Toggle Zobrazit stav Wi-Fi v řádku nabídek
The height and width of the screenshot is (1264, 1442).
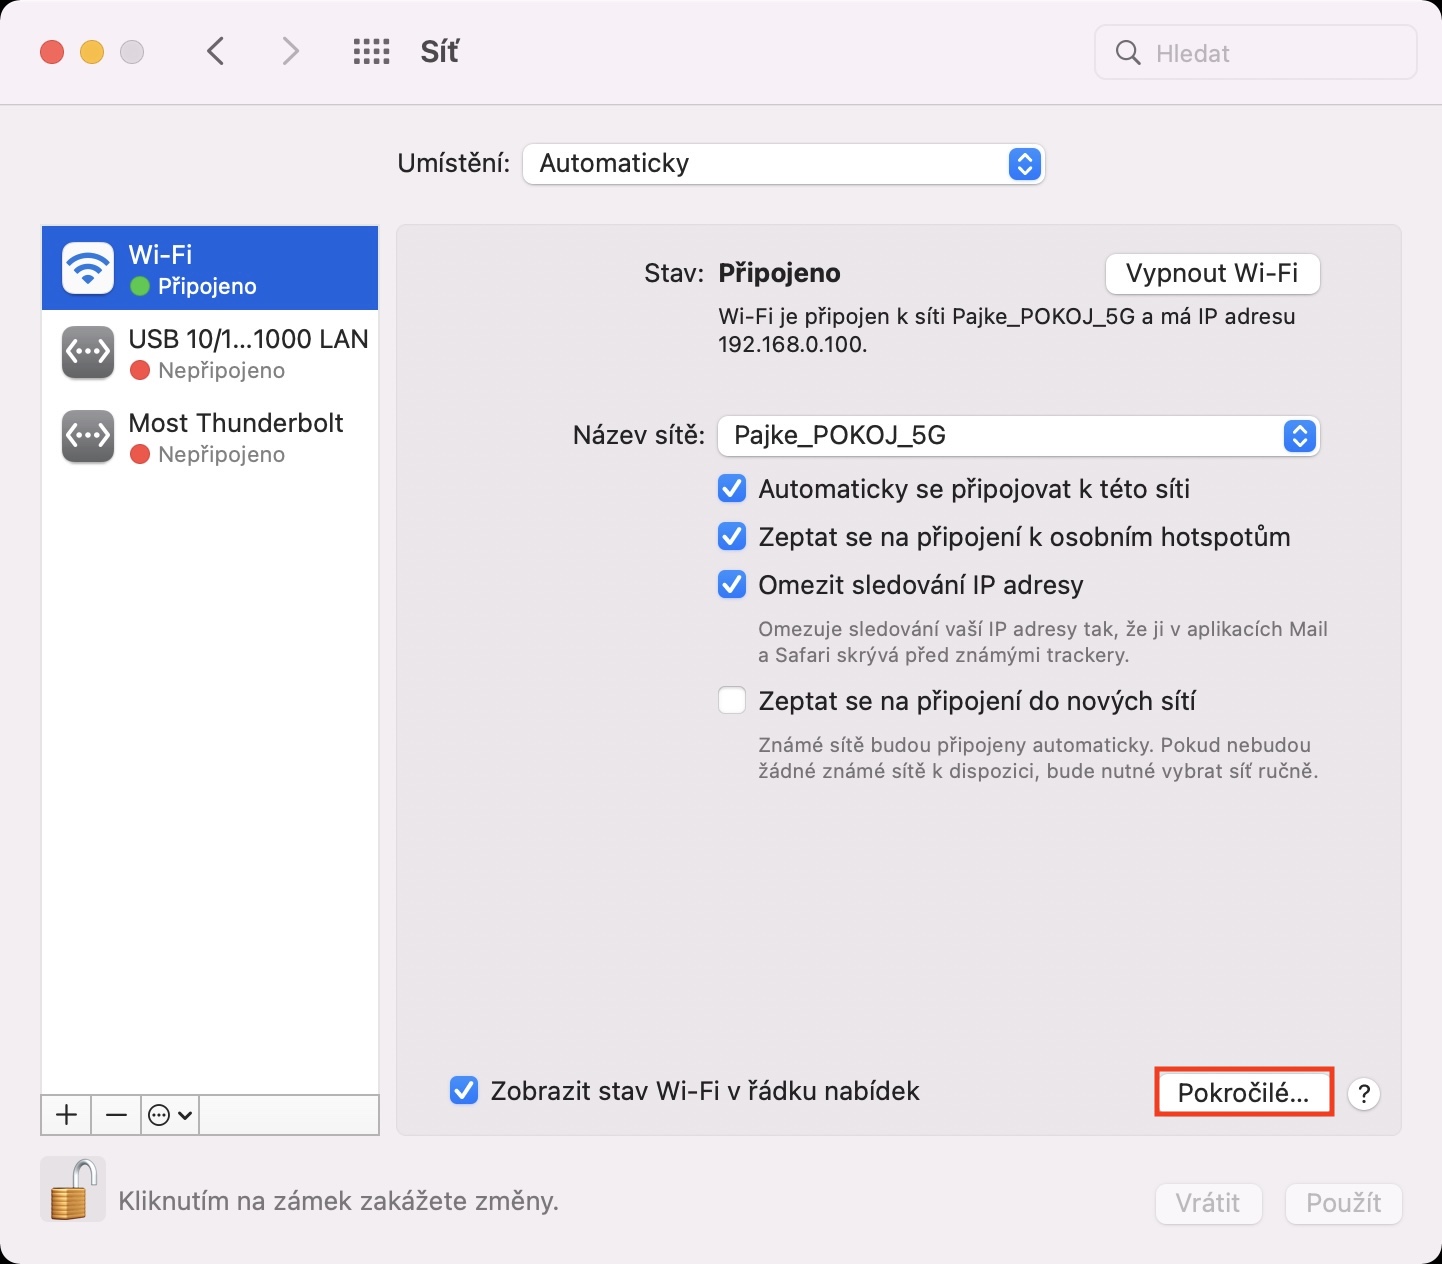pos(464,1091)
